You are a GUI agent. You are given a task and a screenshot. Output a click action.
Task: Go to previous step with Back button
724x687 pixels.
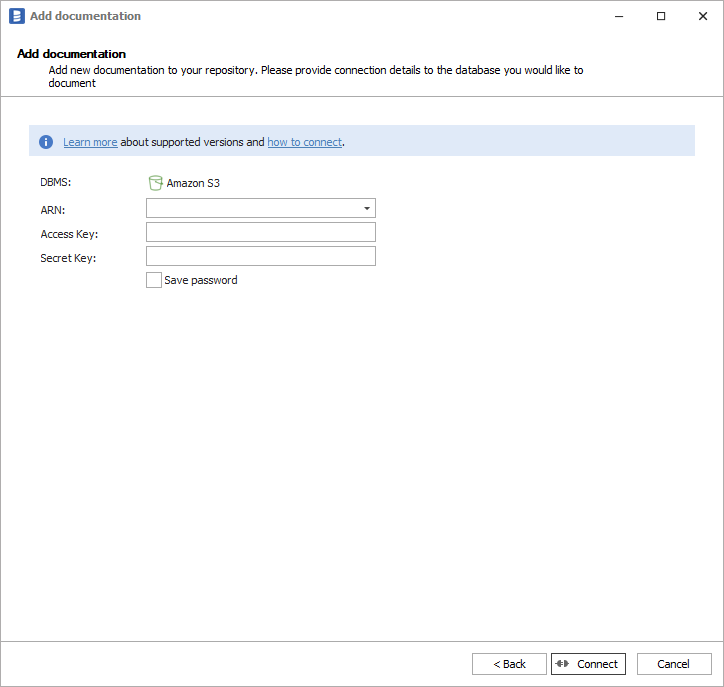pyautogui.click(x=509, y=664)
